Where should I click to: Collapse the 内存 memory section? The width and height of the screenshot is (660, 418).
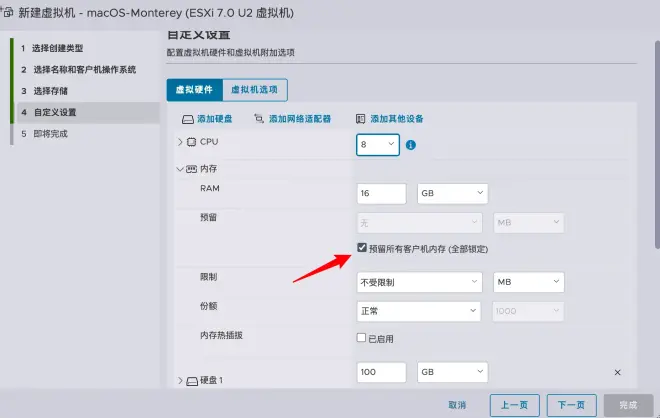coord(180,169)
